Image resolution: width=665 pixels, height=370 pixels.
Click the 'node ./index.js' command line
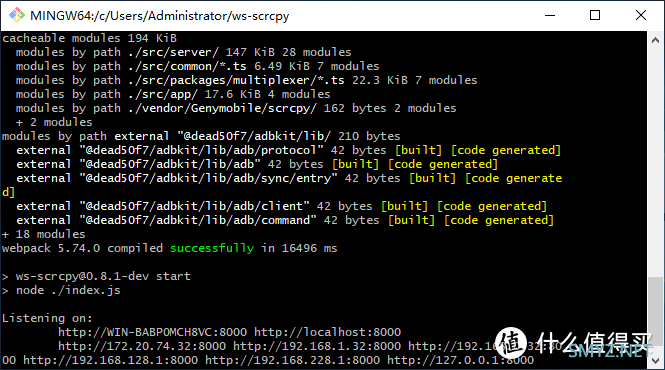tap(68, 290)
